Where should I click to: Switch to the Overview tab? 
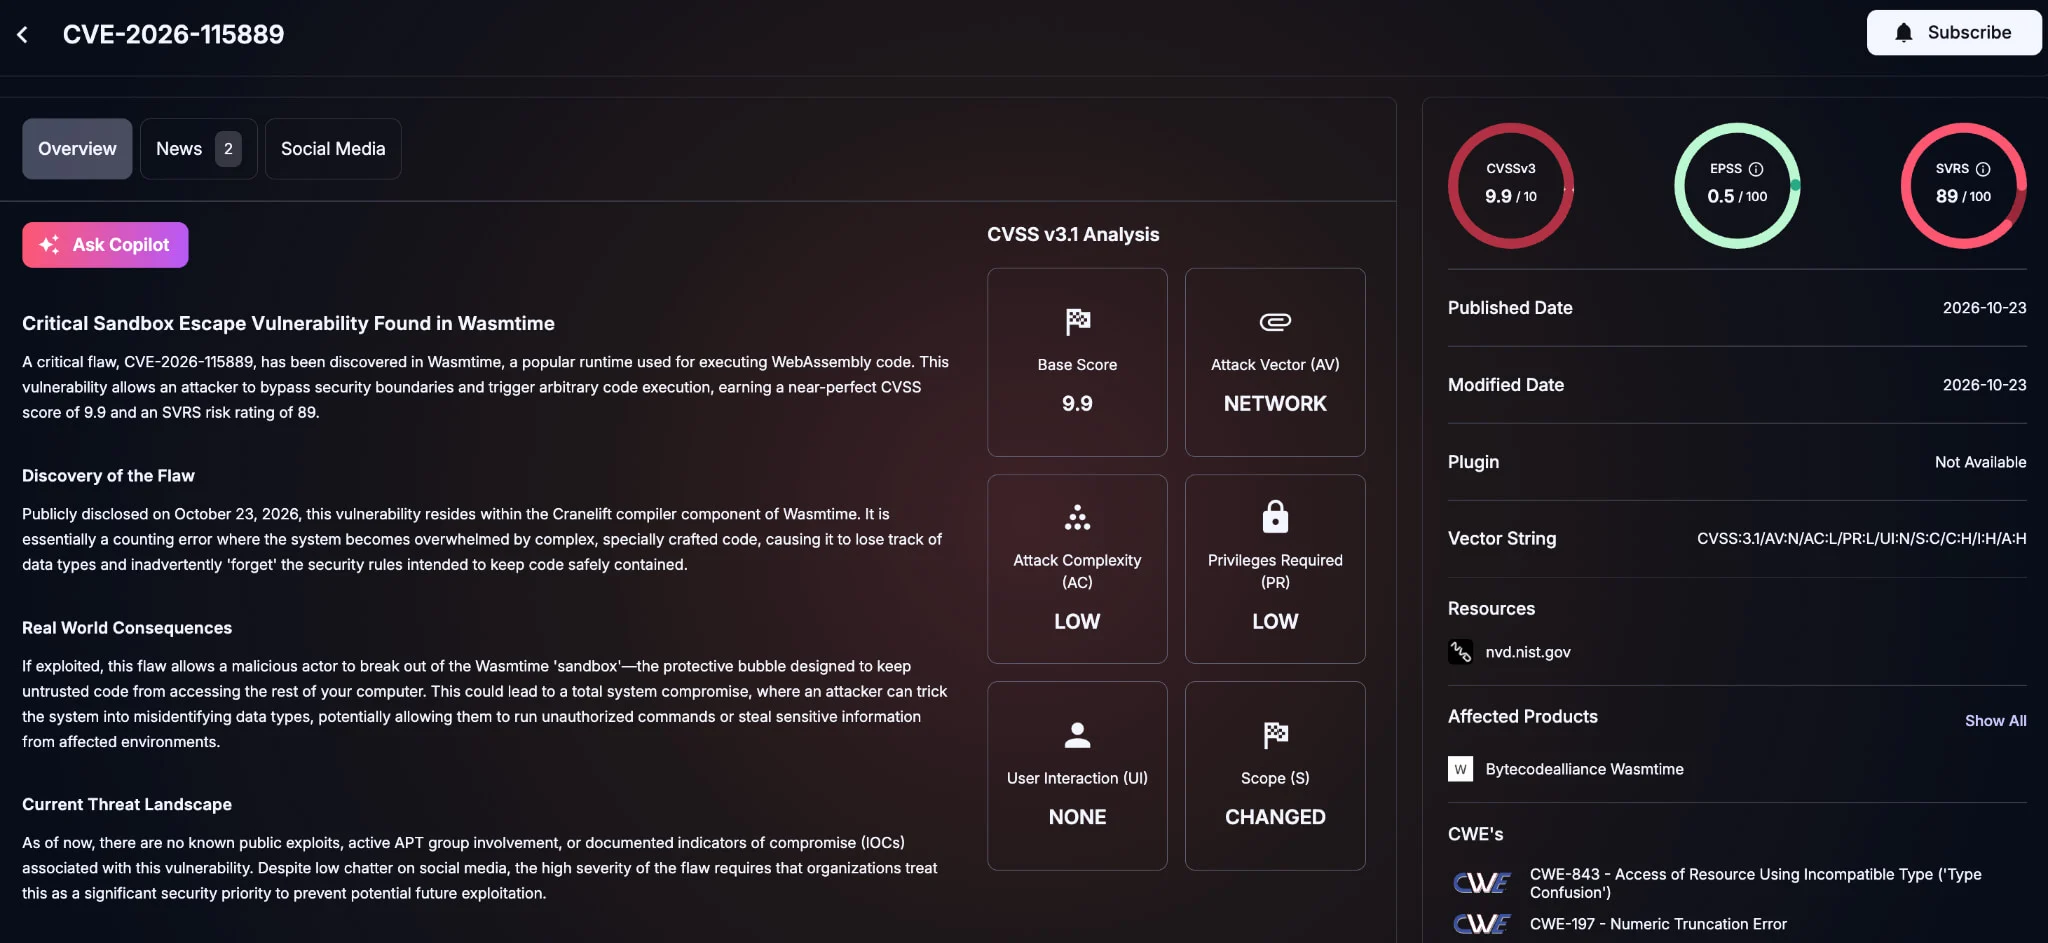[x=77, y=149]
